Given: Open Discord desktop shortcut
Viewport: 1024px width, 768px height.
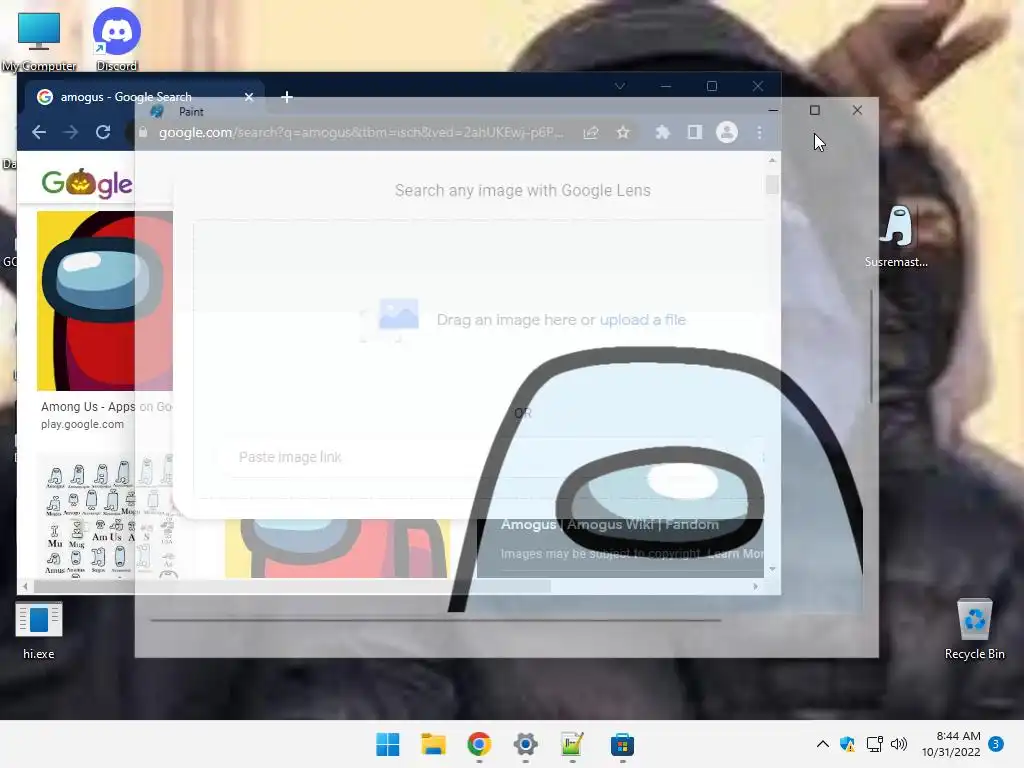Looking at the screenshot, I should 116,40.
